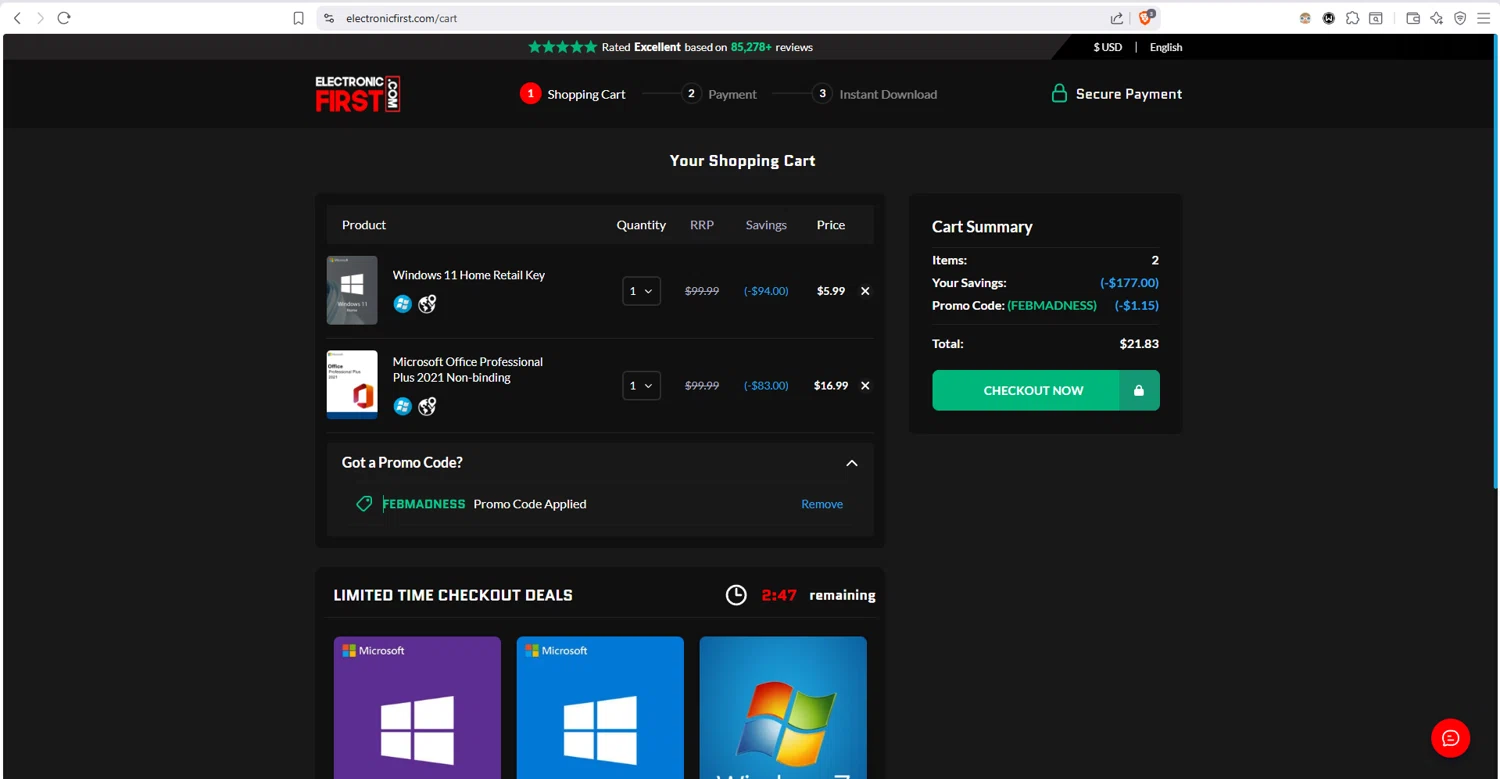The width and height of the screenshot is (1500, 779).
Task: Click Windows platform icon under Windows 11 Home
Action: tap(402, 304)
